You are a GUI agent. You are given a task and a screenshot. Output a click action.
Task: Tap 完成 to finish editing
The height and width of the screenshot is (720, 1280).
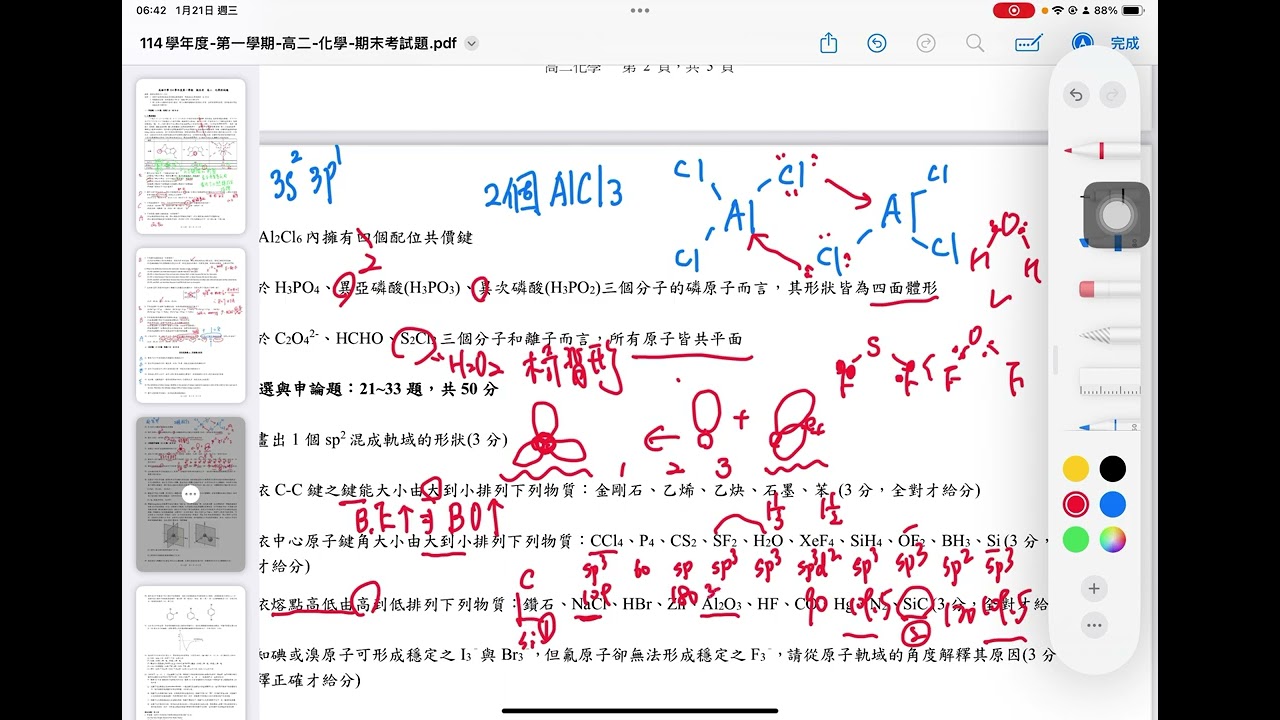point(1125,43)
